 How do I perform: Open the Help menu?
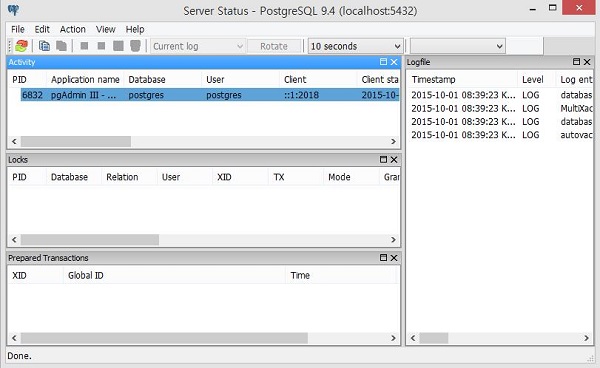click(135, 29)
